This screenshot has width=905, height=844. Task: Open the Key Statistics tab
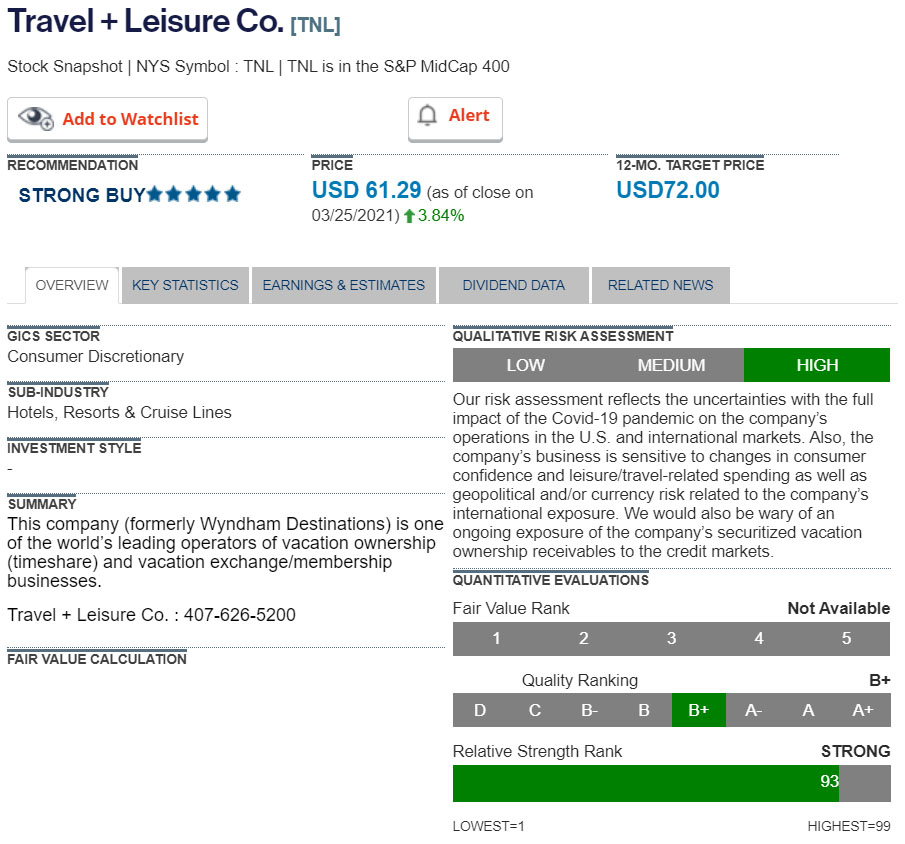click(x=185, y=285)
